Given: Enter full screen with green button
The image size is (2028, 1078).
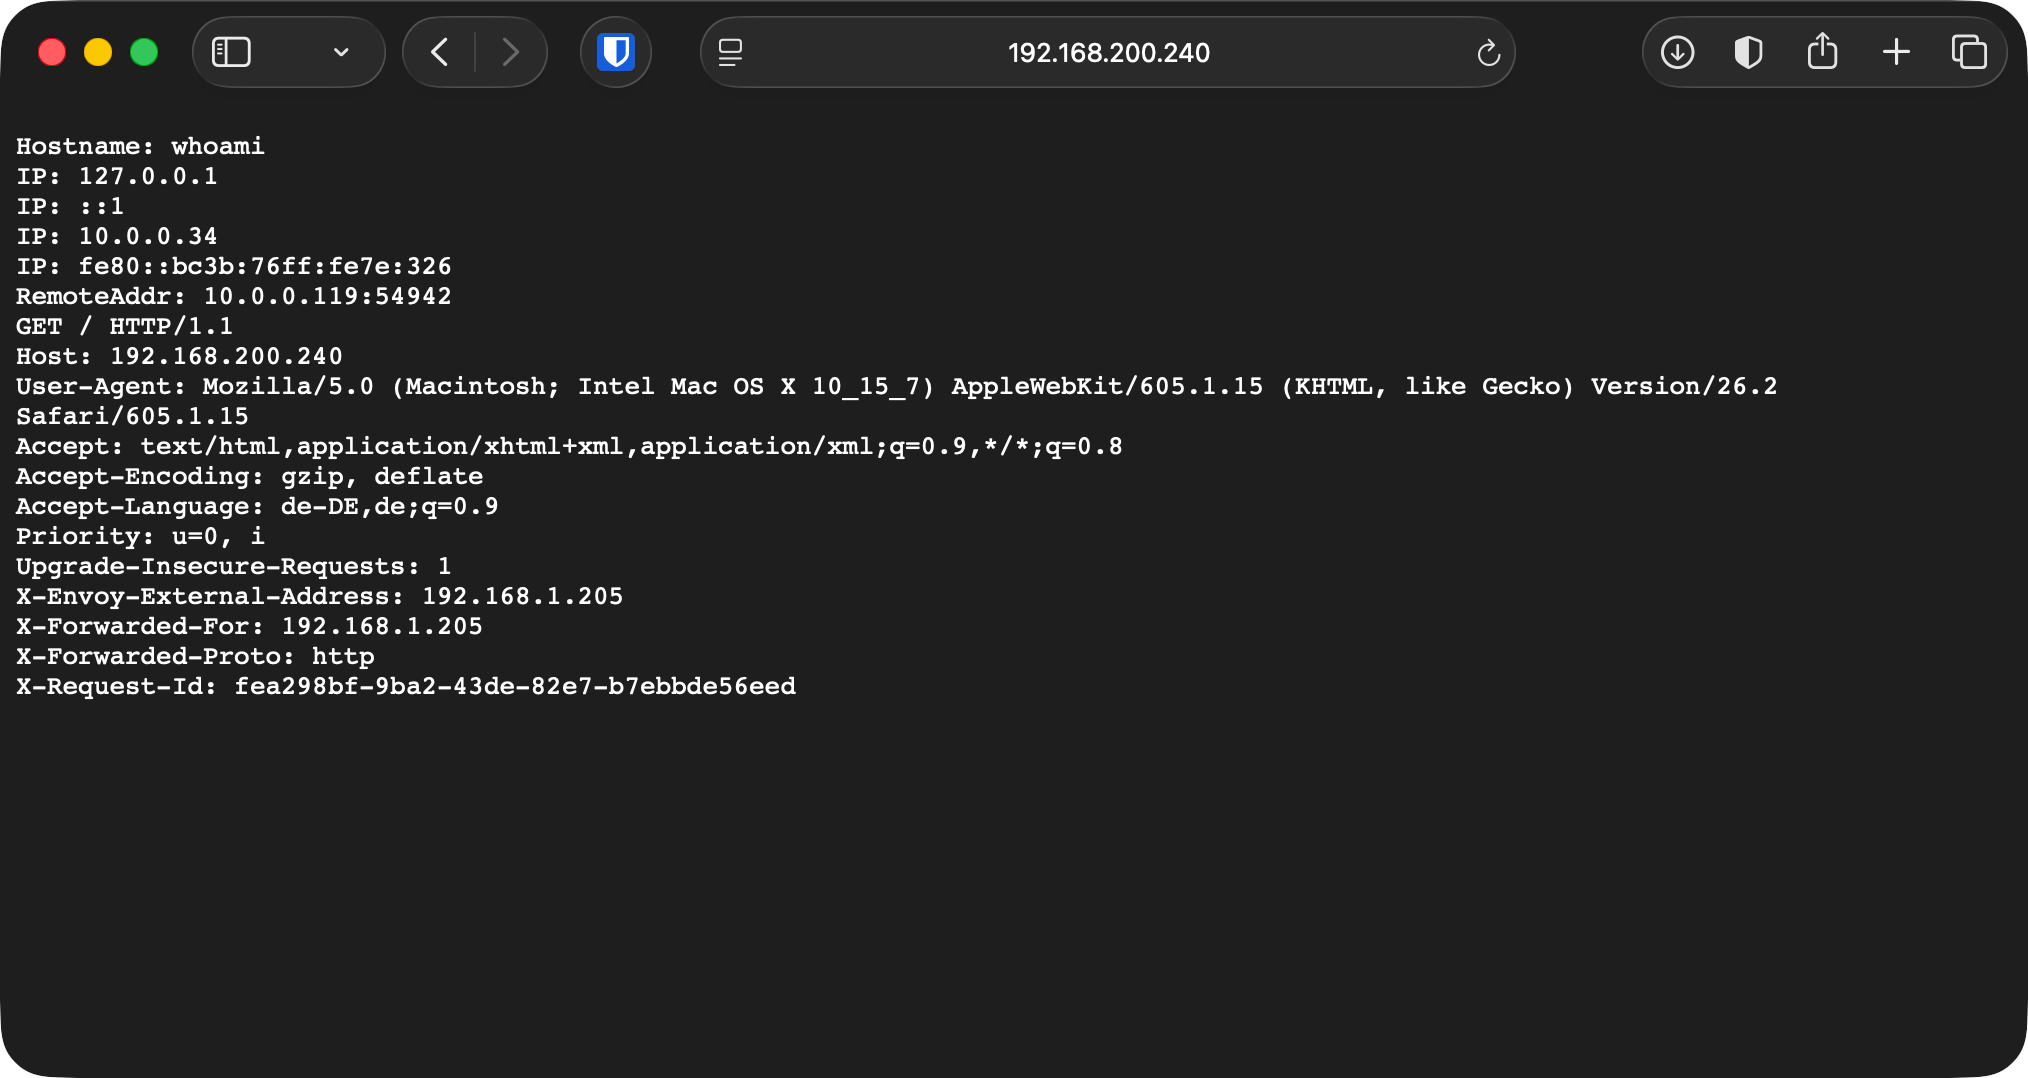Looking at the screenshot, I should 144,52.
